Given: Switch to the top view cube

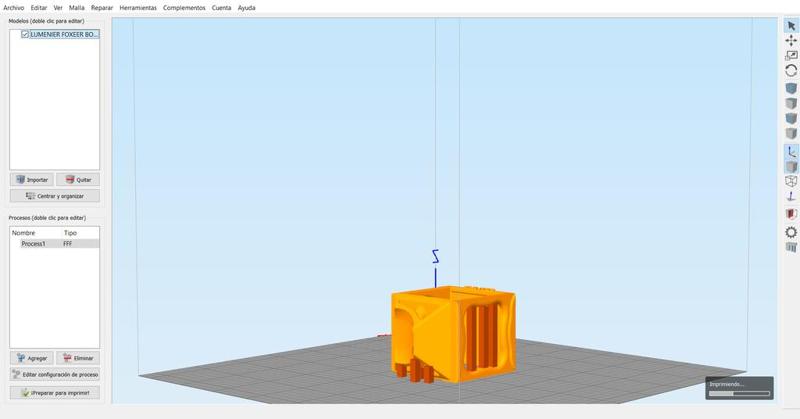Looking at the screenshot, I should pos(791,104).
